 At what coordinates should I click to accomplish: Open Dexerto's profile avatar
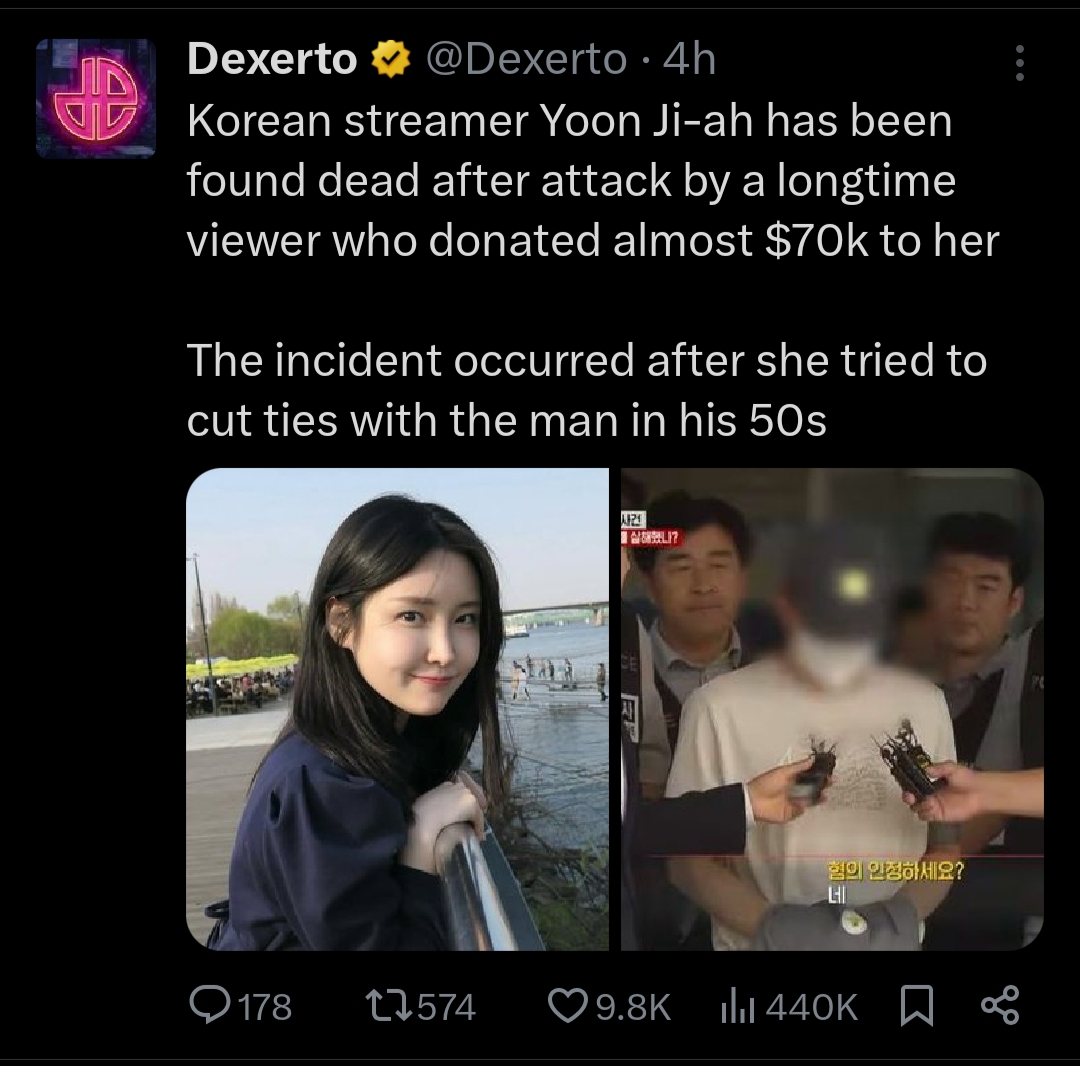pos(96,98)
